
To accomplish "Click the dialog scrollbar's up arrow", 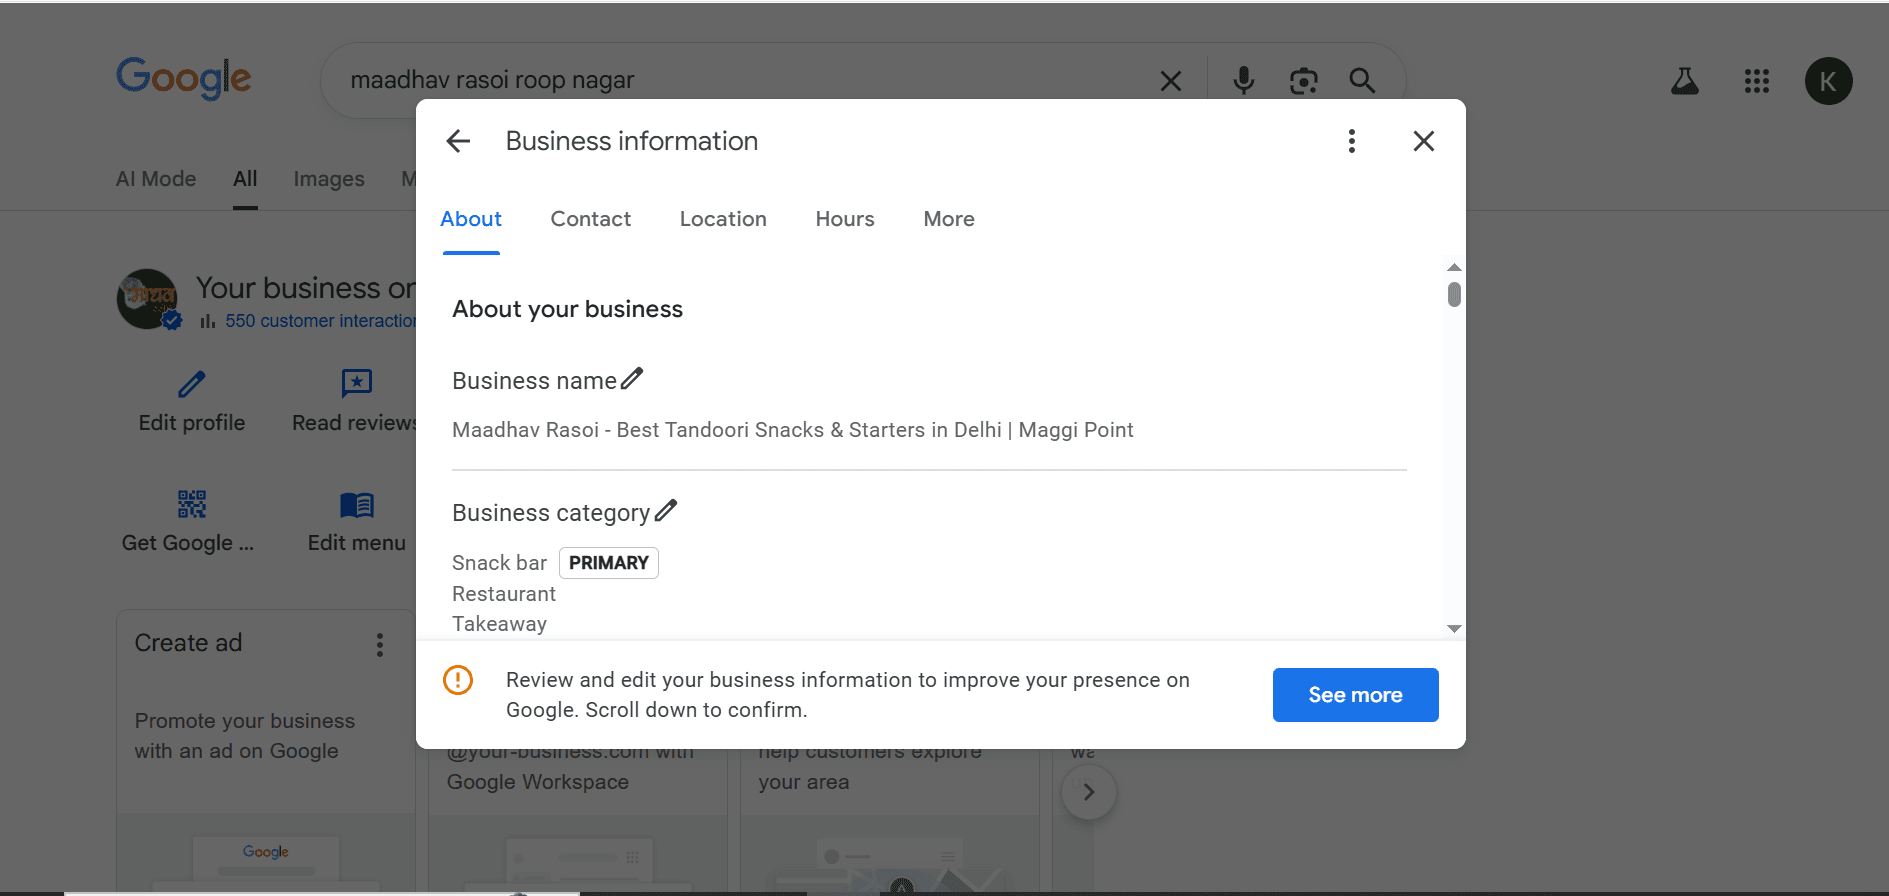I will pyautogui.click(x=1454, y=267).
